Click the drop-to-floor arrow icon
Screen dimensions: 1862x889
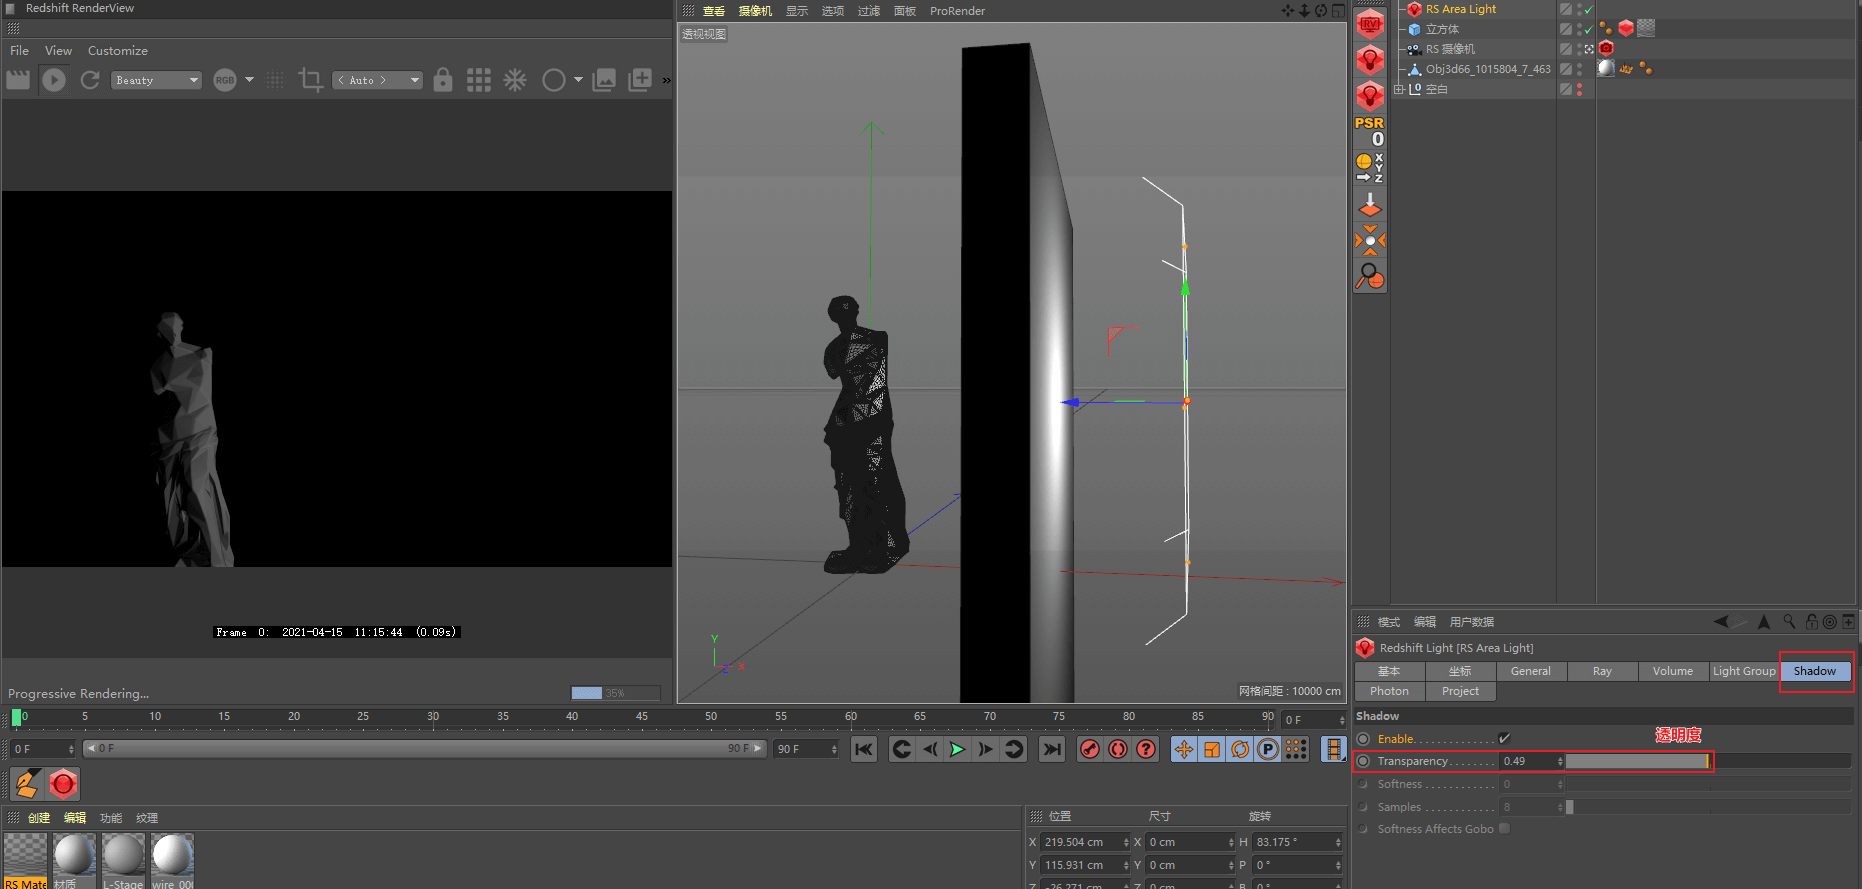click(x=1370, y=204)
